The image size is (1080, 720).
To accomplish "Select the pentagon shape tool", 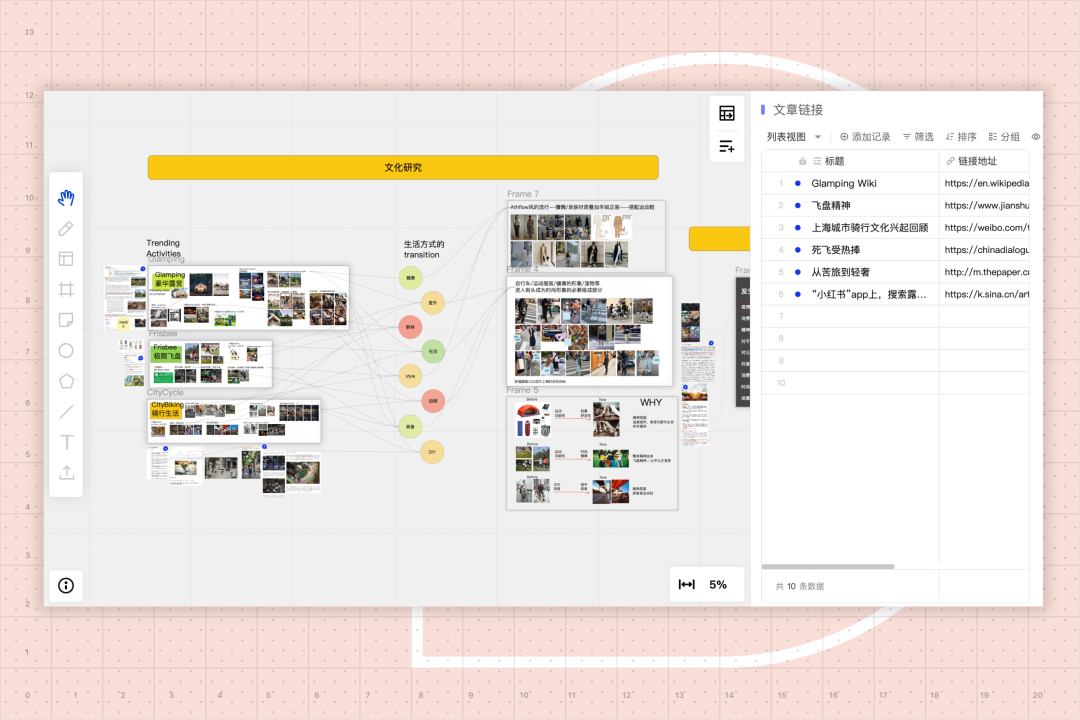I will coord(66,381).
